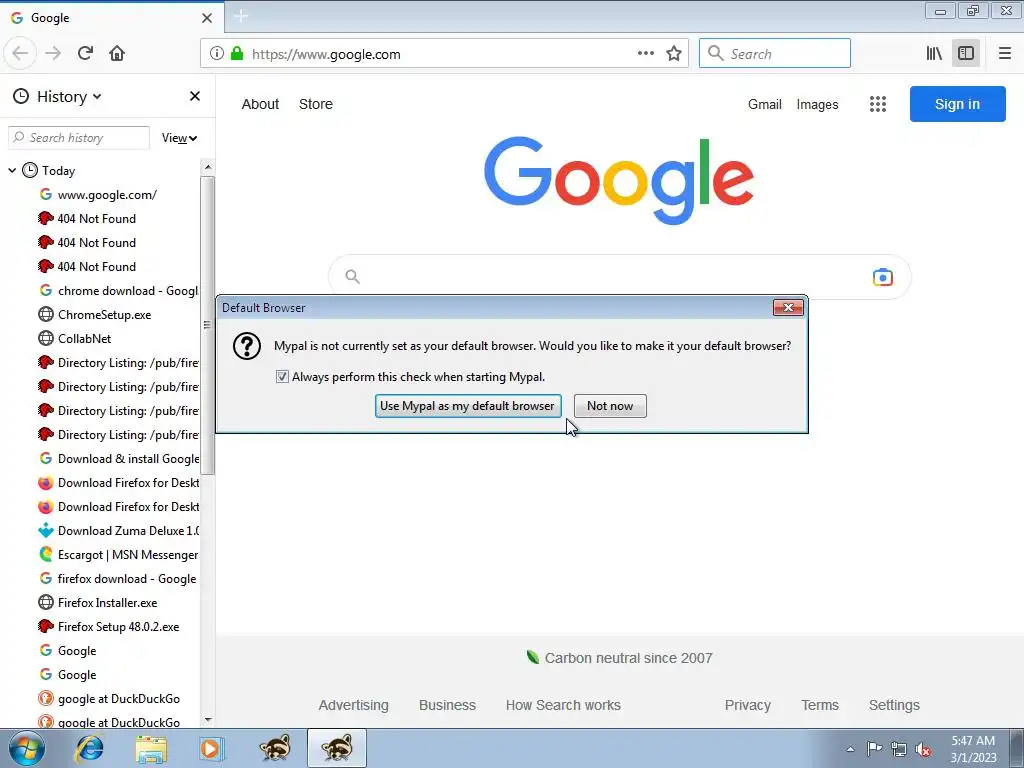The width and height of the screenshot is (1024, 768).
Task: Click the muted volume tray icon
Action: click(923, 749)
